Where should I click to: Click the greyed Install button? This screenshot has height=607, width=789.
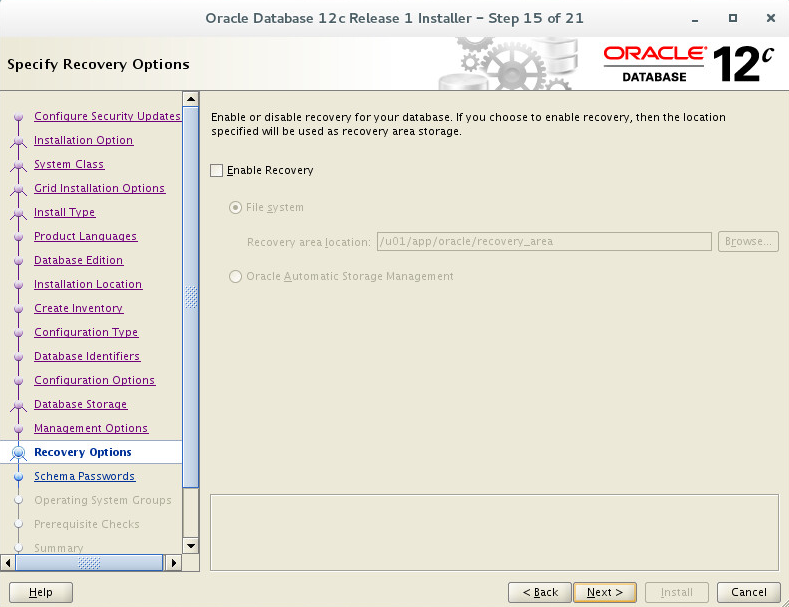tap(677, 592)
